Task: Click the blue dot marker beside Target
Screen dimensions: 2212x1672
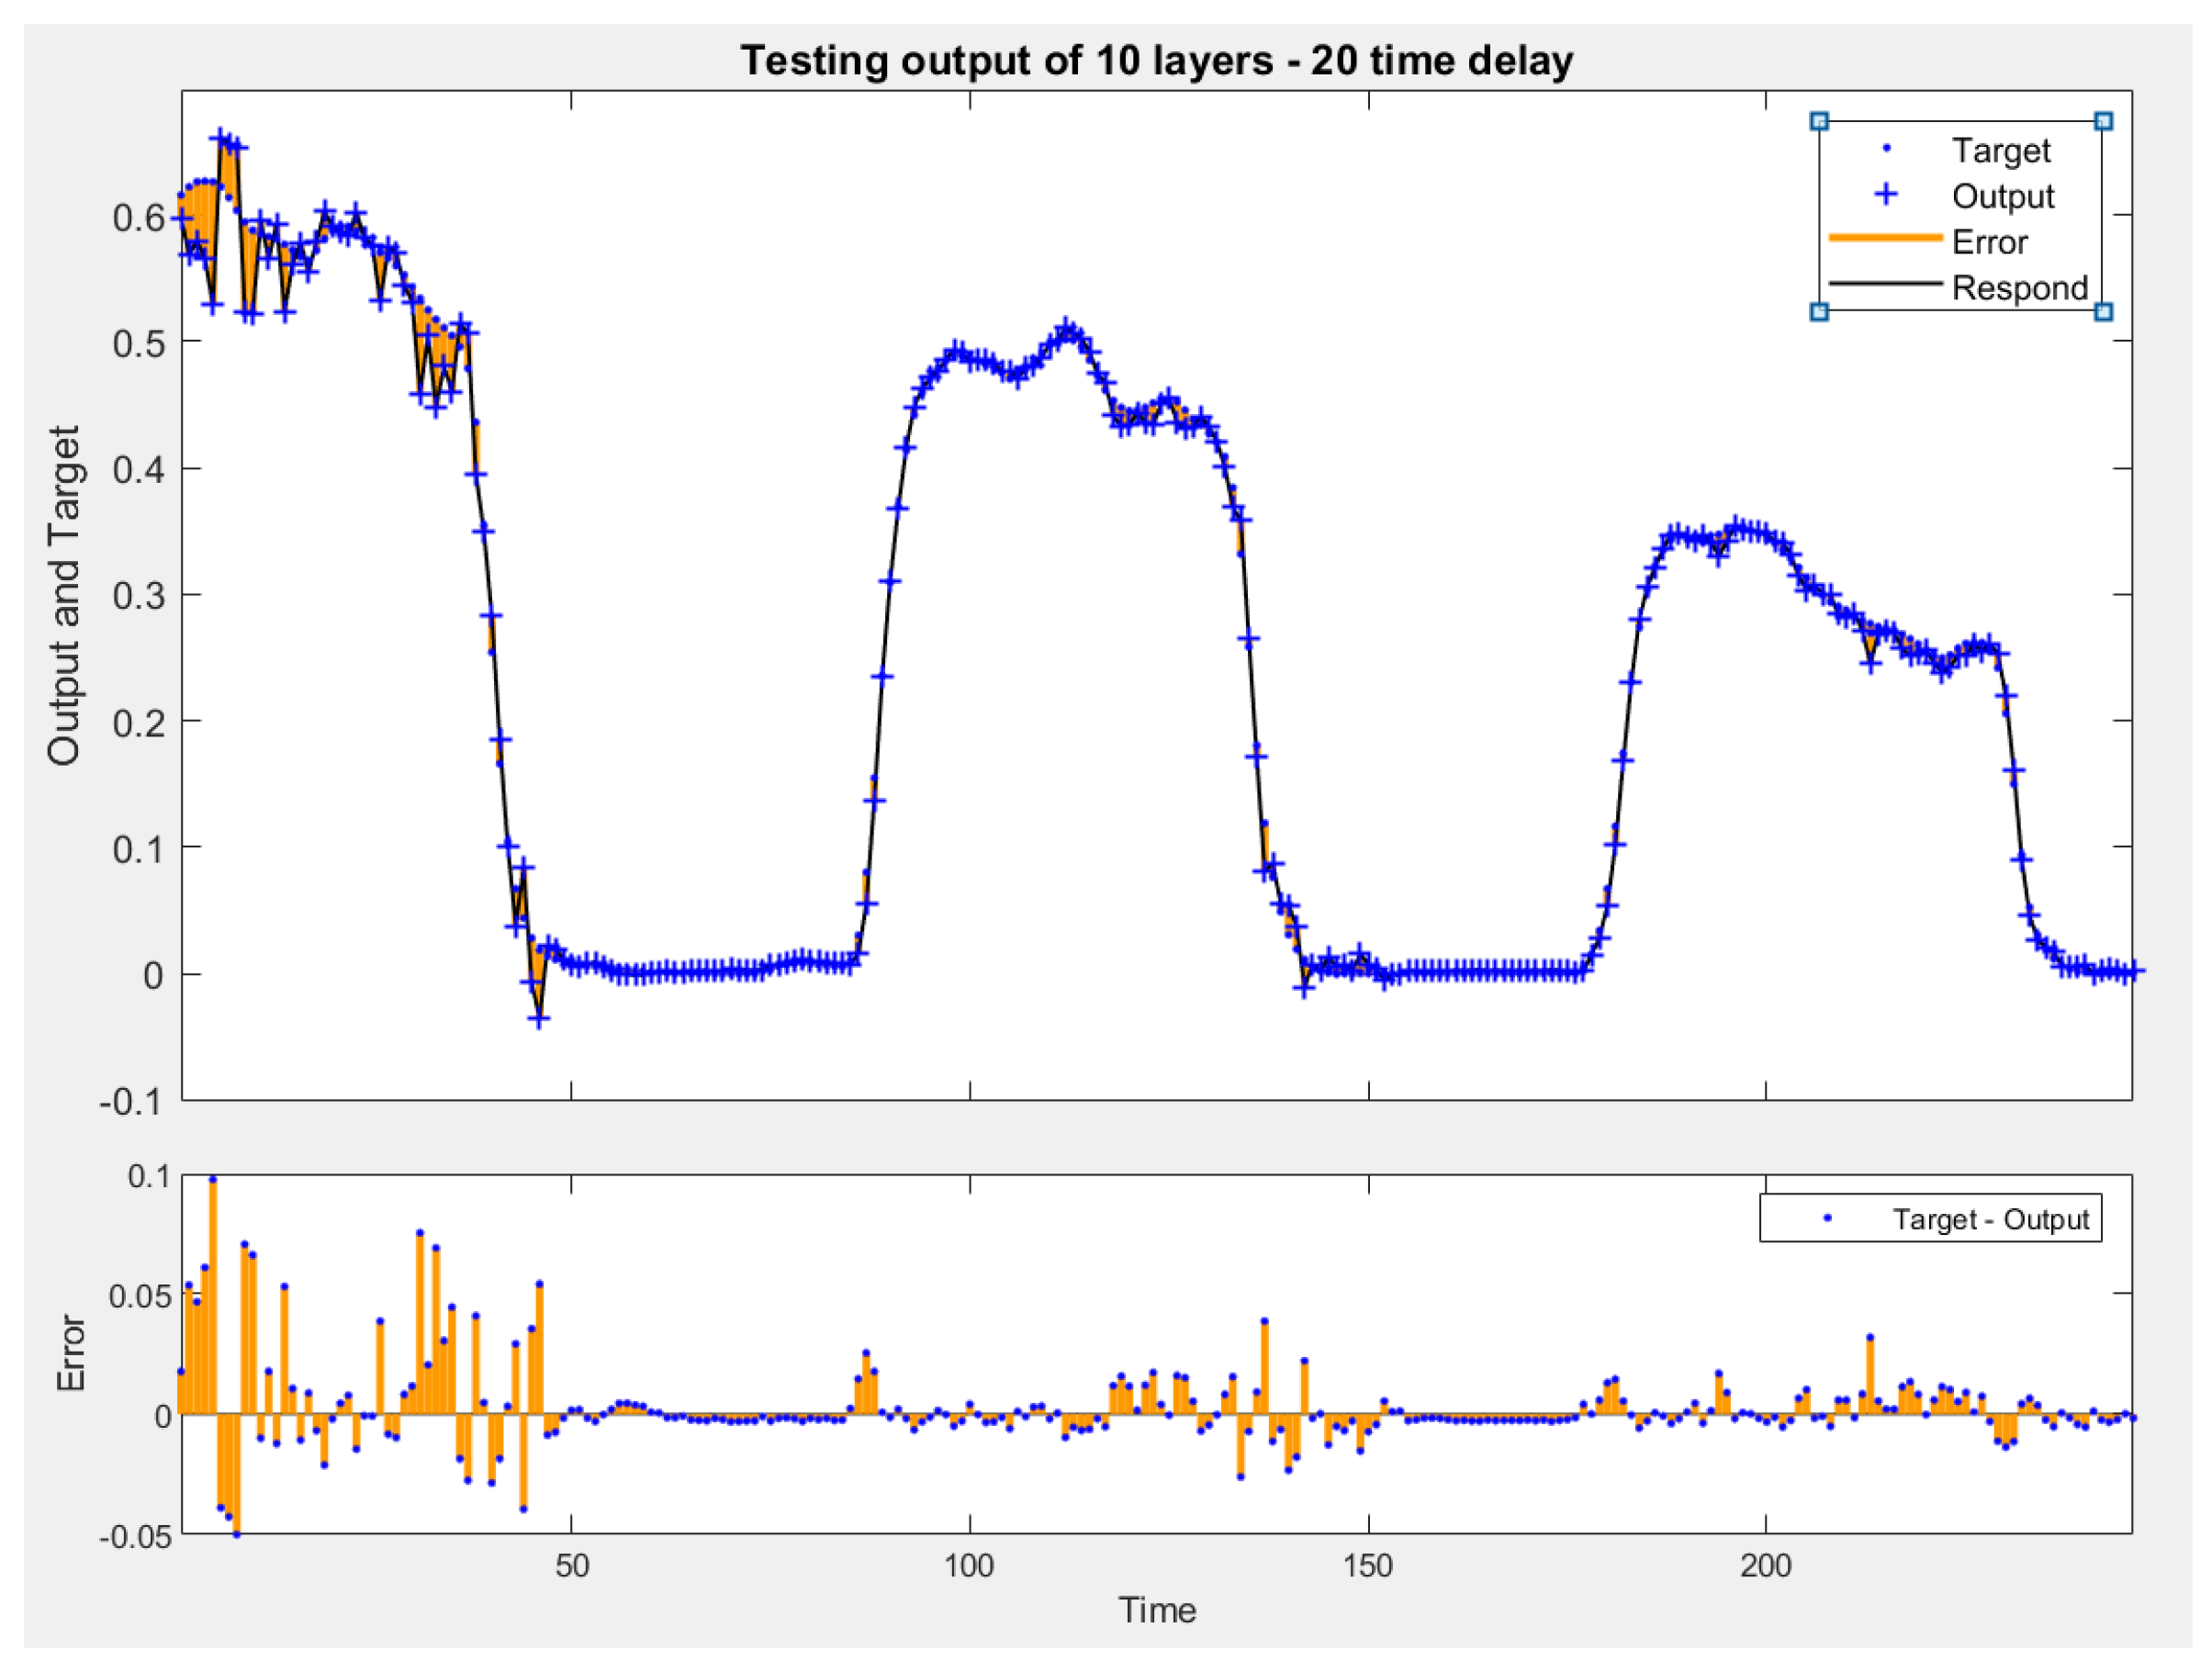Action: (1886, 149)
